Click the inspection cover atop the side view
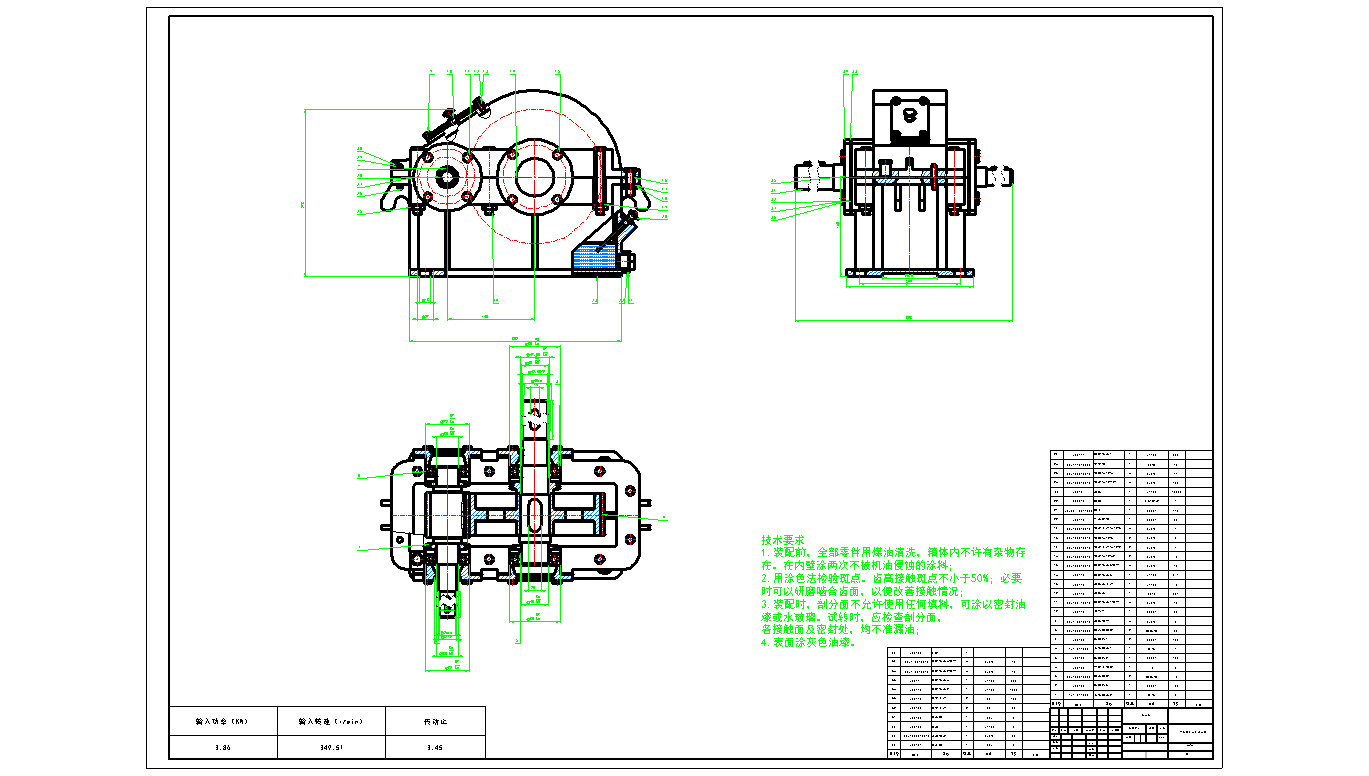 tap(909, 120)
